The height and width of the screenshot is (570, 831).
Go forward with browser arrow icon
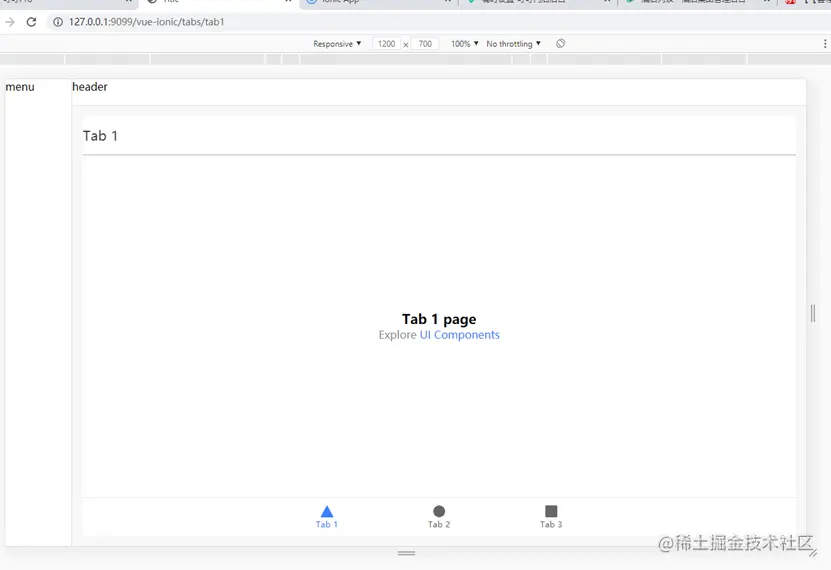(x=10, y=22)
